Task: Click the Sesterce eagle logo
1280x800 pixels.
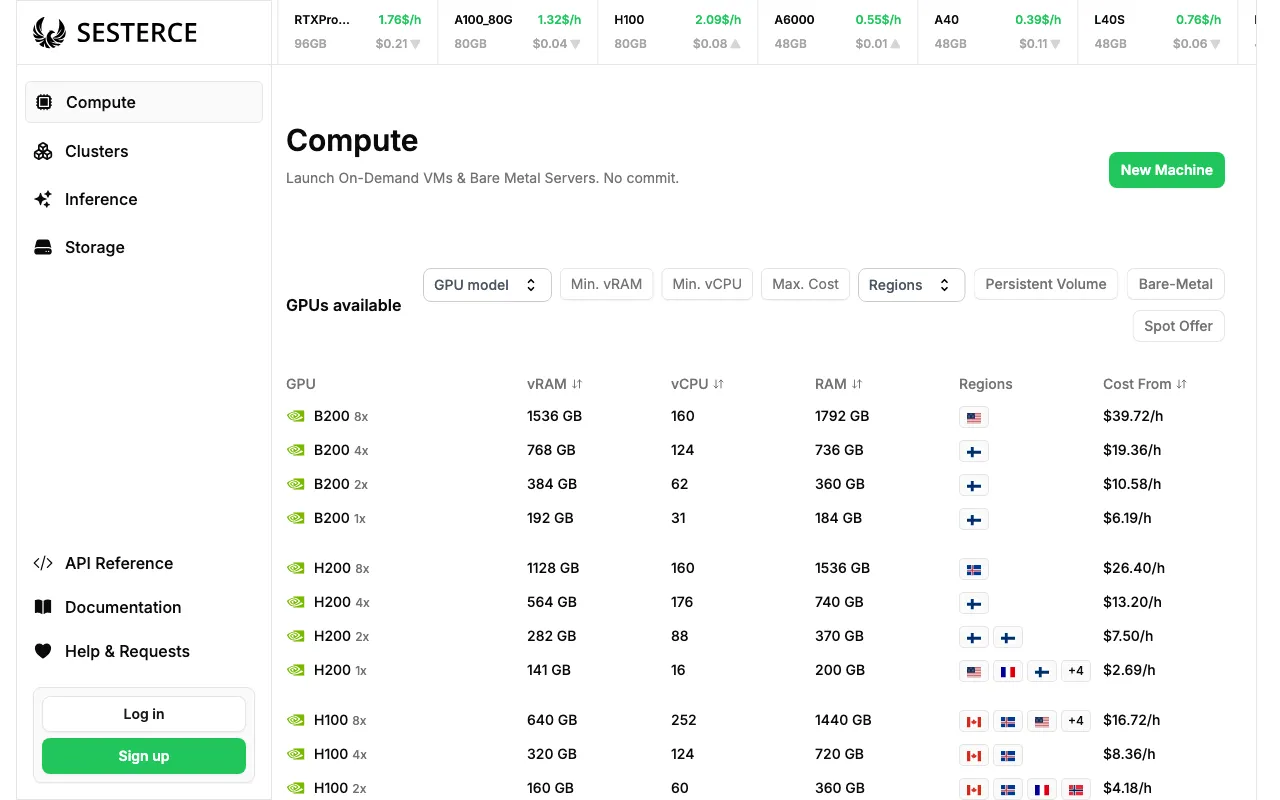Action: pyautogui.click(x=49, y=32)
